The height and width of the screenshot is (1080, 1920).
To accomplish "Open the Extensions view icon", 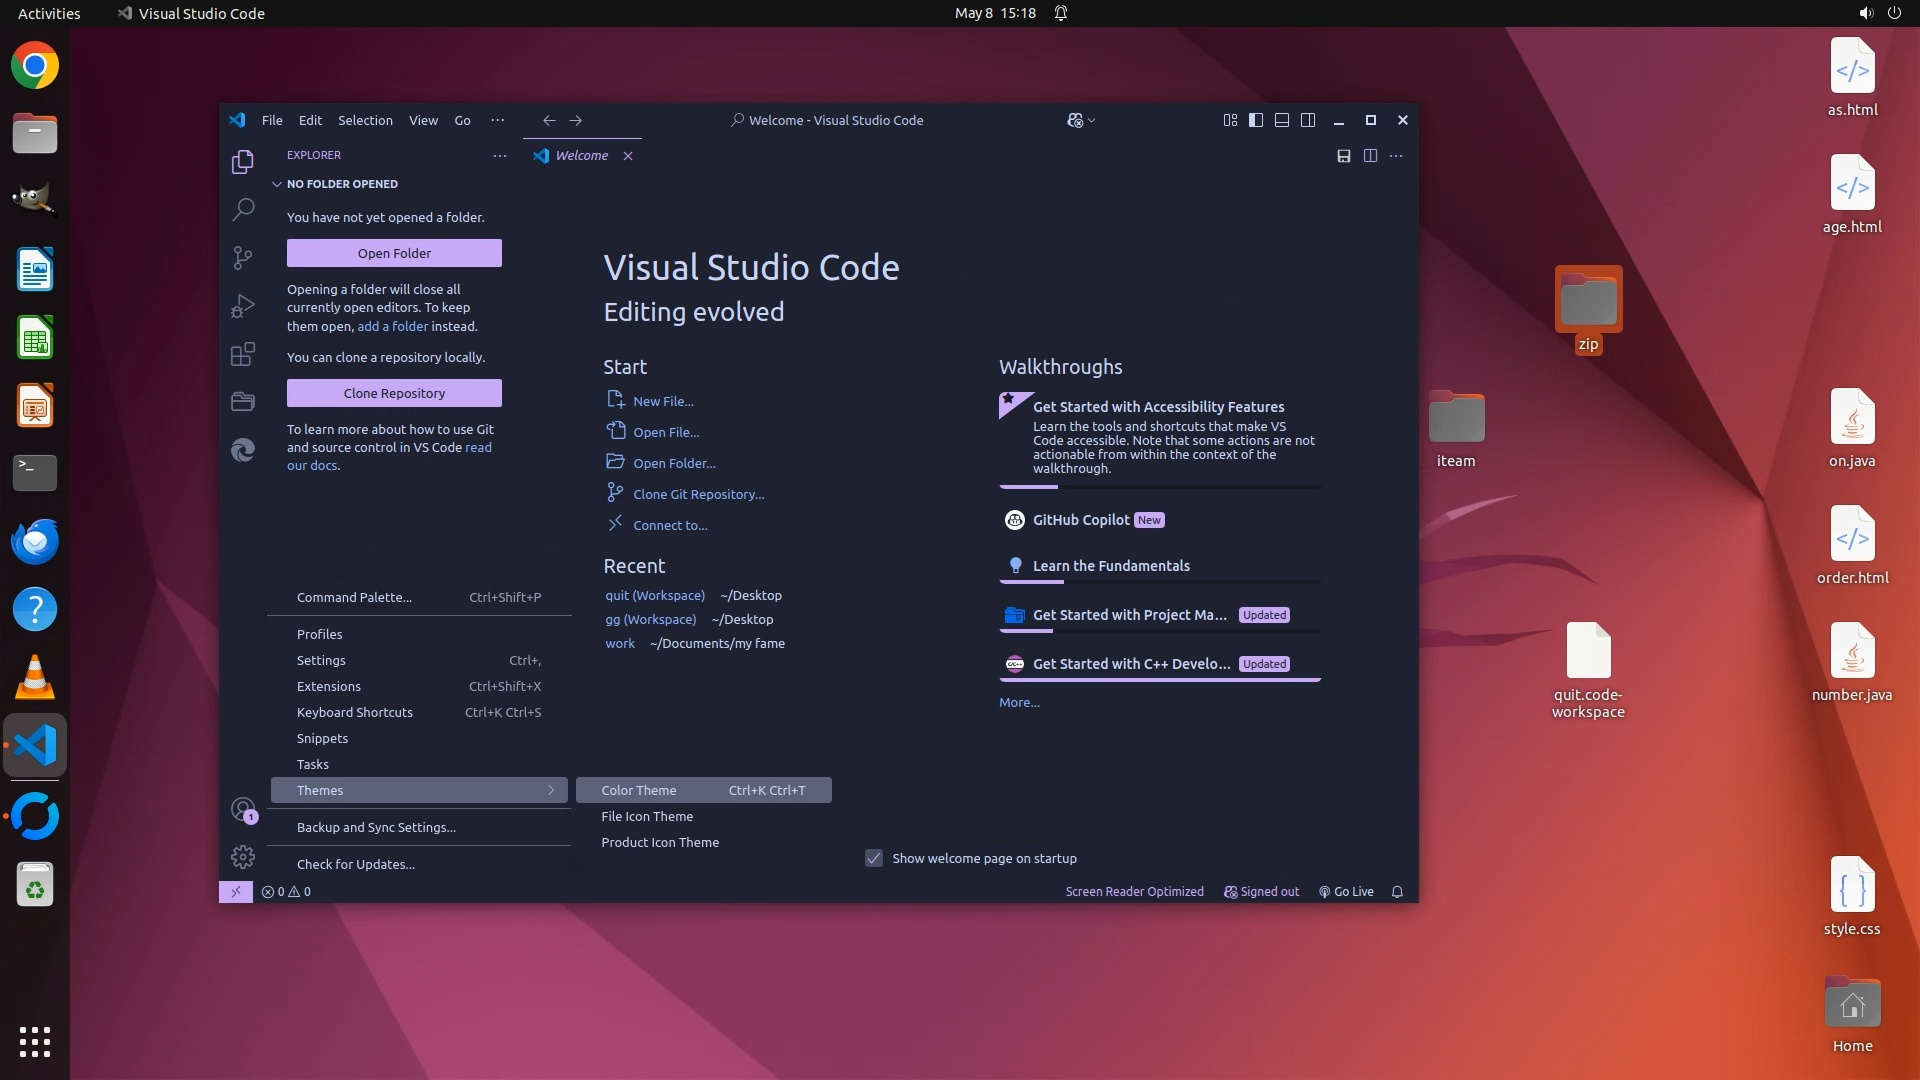I will pyautogui.click(x=243, y=354).
